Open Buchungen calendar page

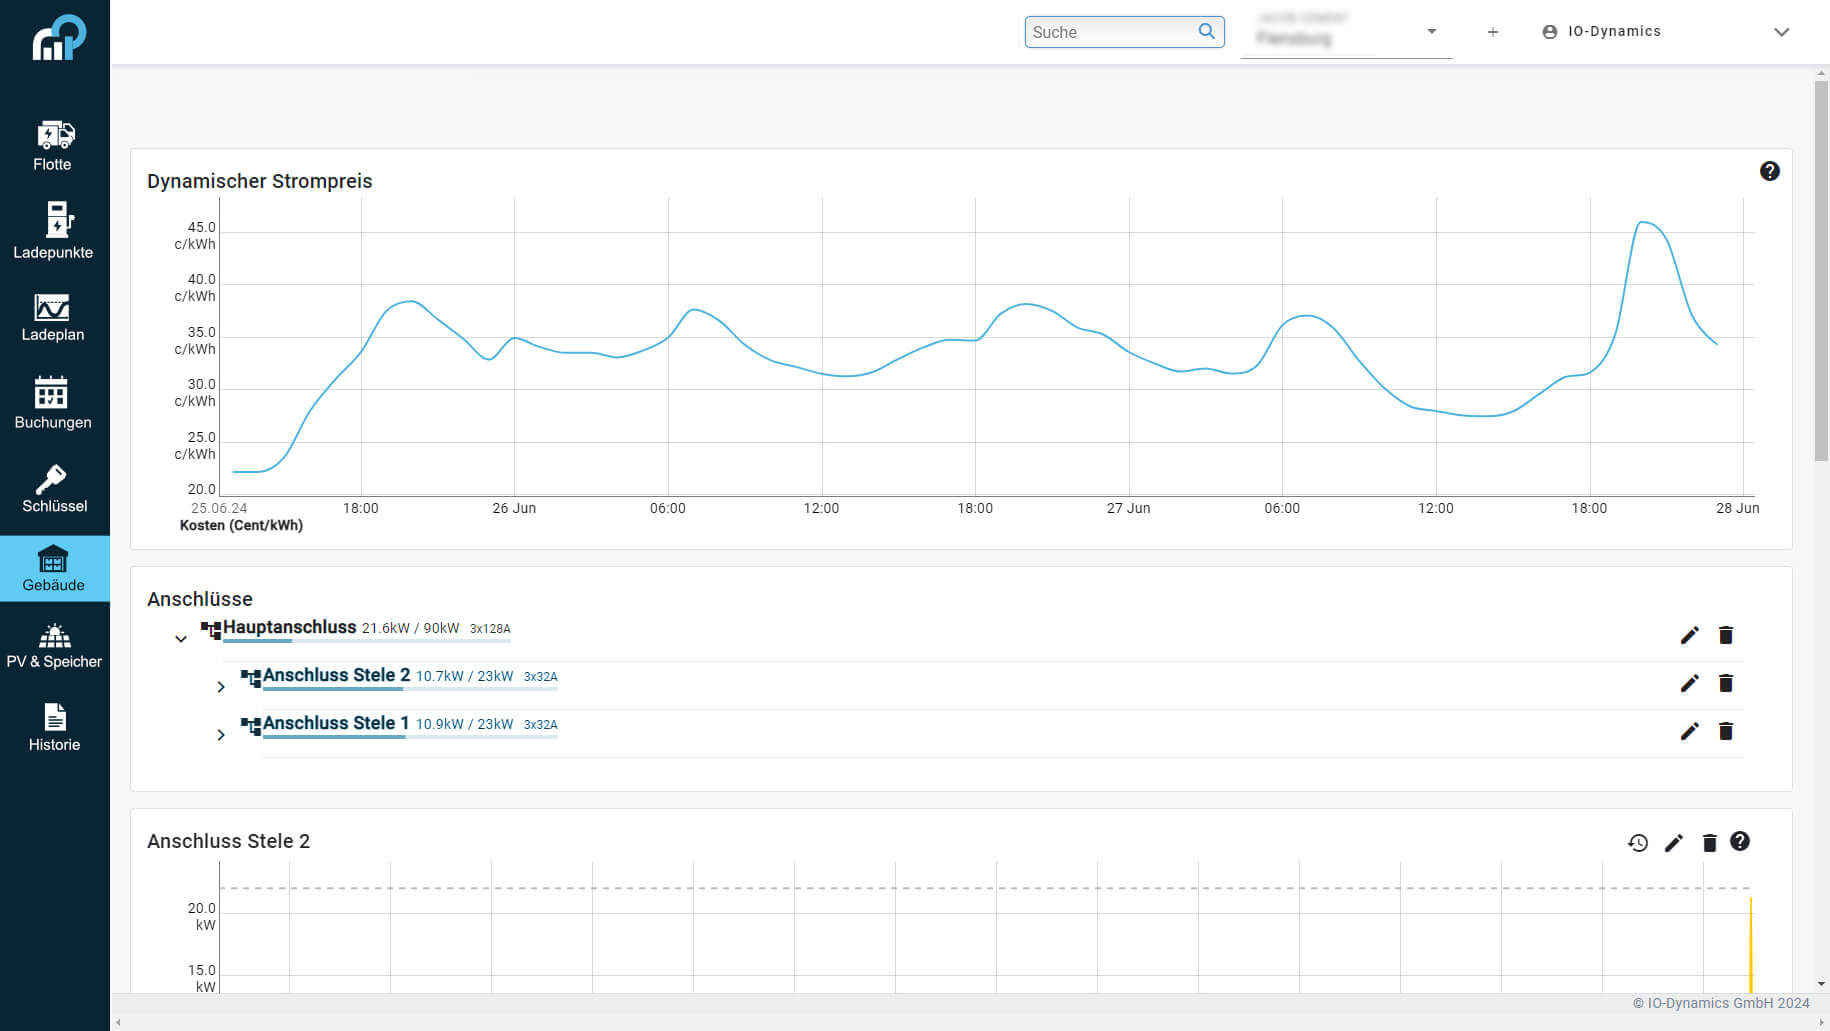[54, 403]
